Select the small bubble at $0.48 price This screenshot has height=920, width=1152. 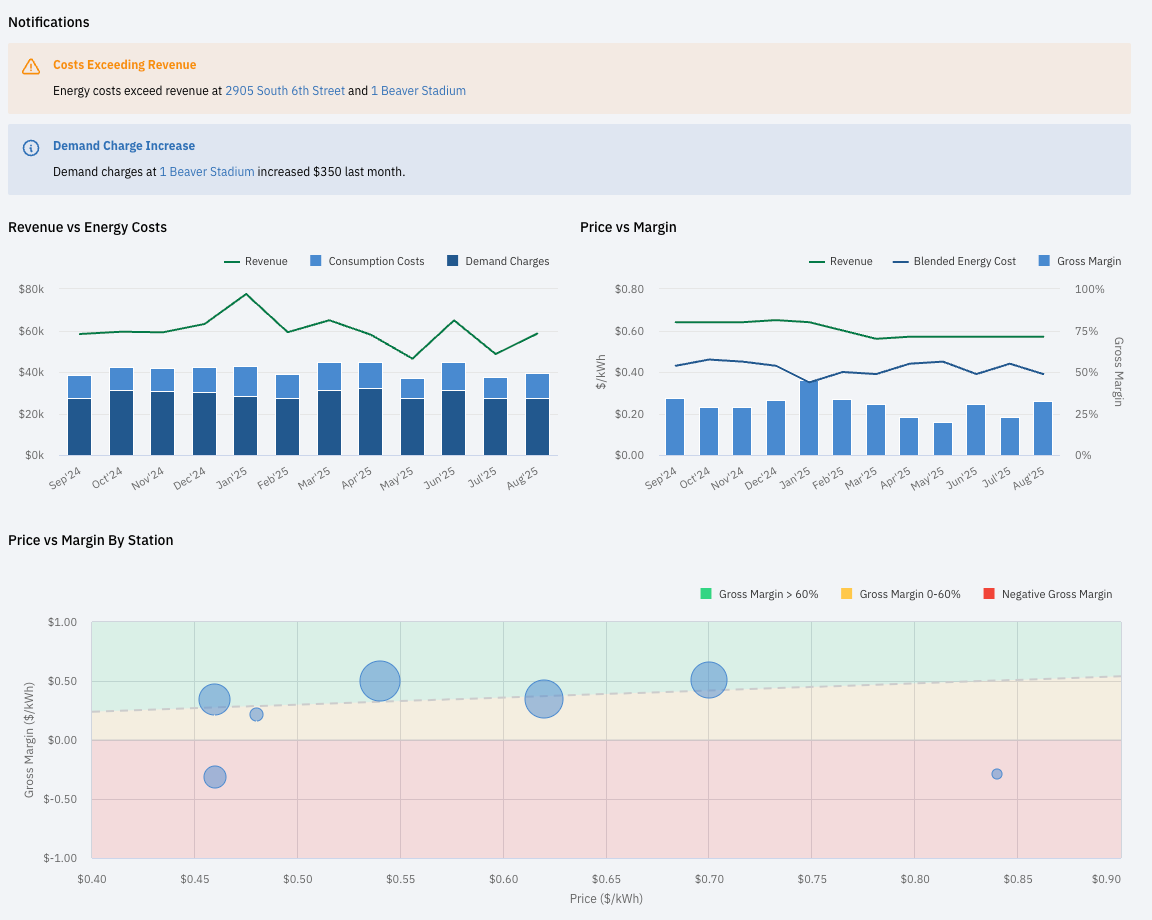coord(256,714)
